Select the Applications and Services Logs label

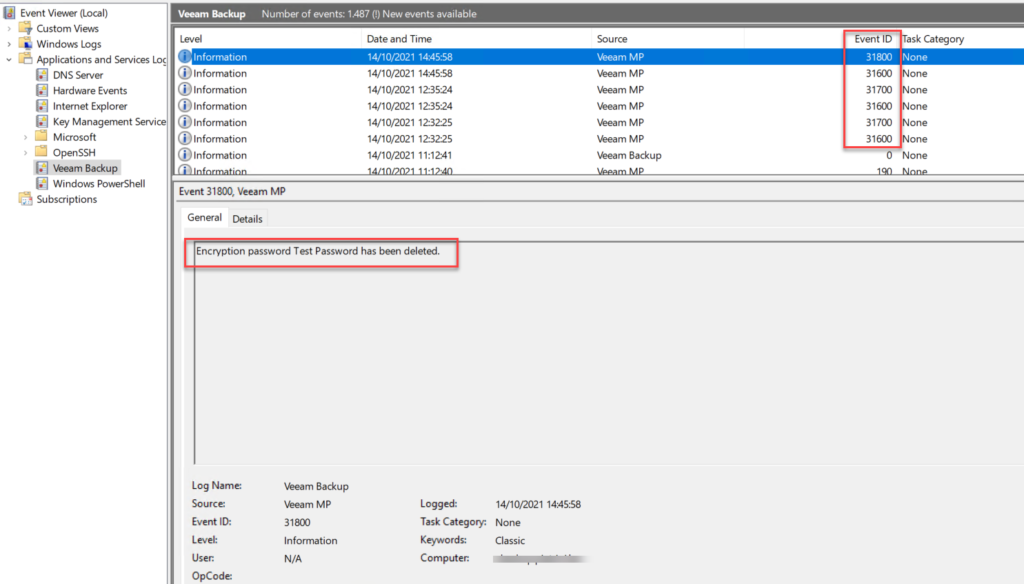101,59
